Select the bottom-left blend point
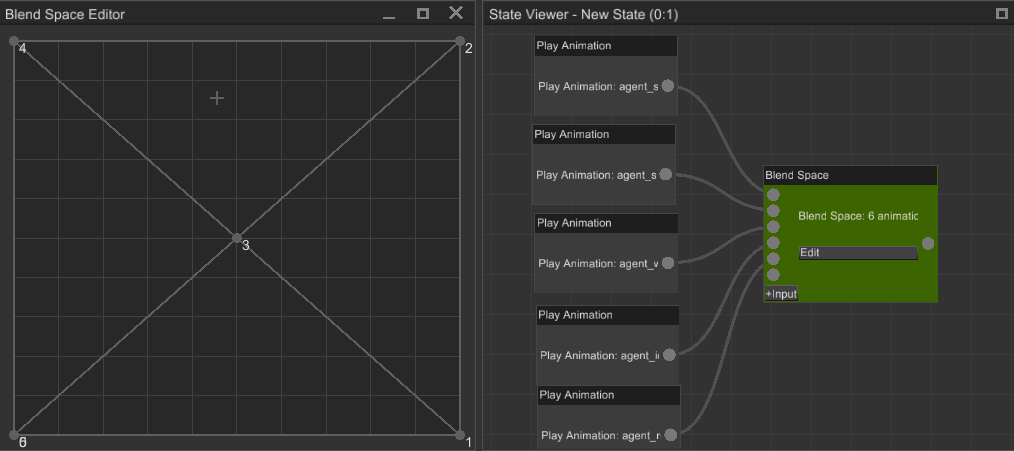The width and height of the screenshot is (1014, 451). coord(14,435)
